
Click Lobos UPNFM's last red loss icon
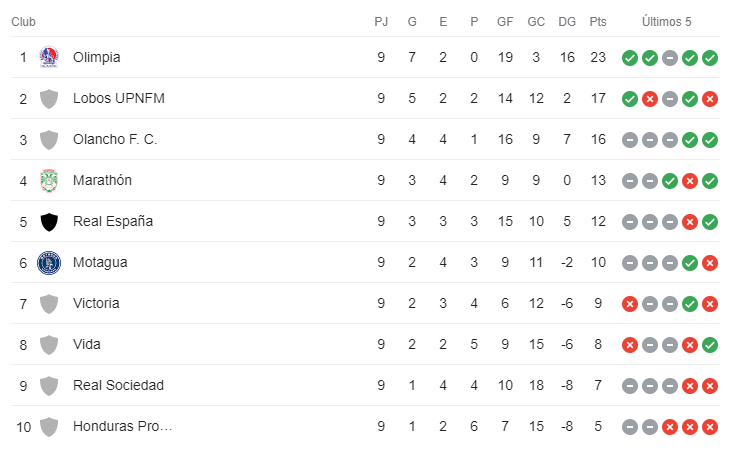710,99
